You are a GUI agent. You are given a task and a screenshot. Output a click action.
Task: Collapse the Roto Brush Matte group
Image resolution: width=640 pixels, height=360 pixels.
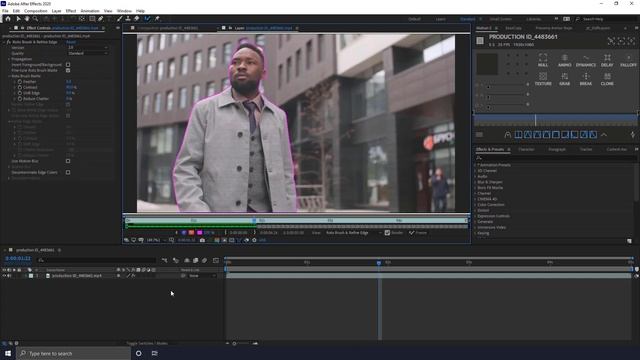tap(9, 76)
